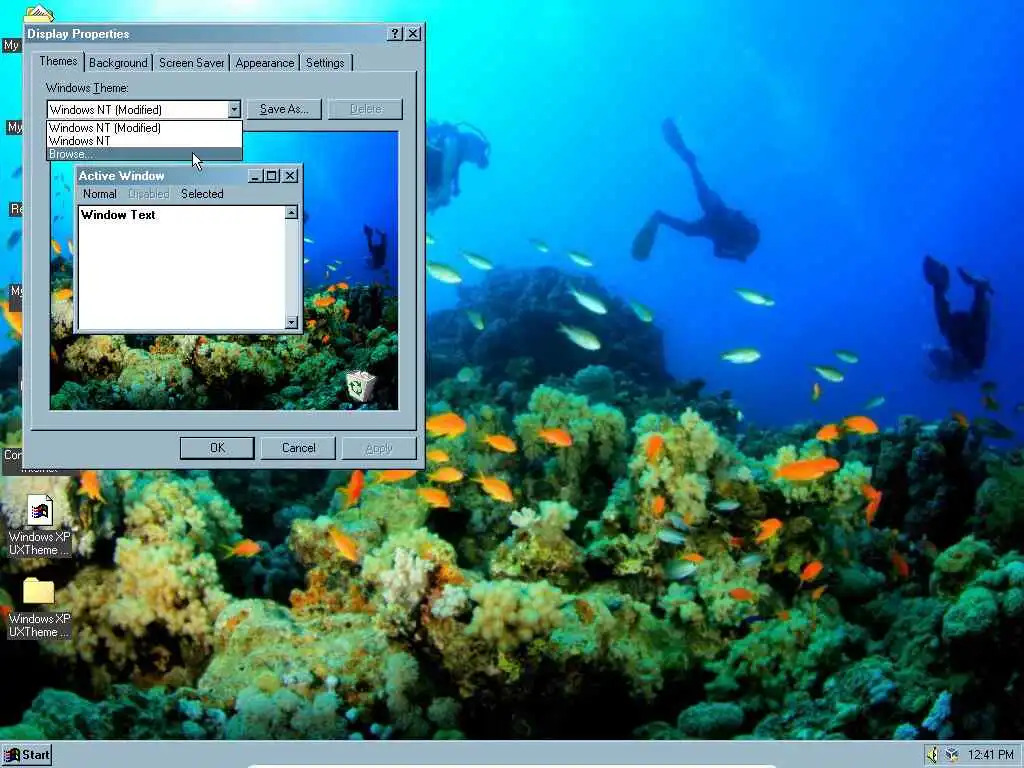
Task: Click the Recycle Bin in theme preview
Action: (x=360, y=386)
